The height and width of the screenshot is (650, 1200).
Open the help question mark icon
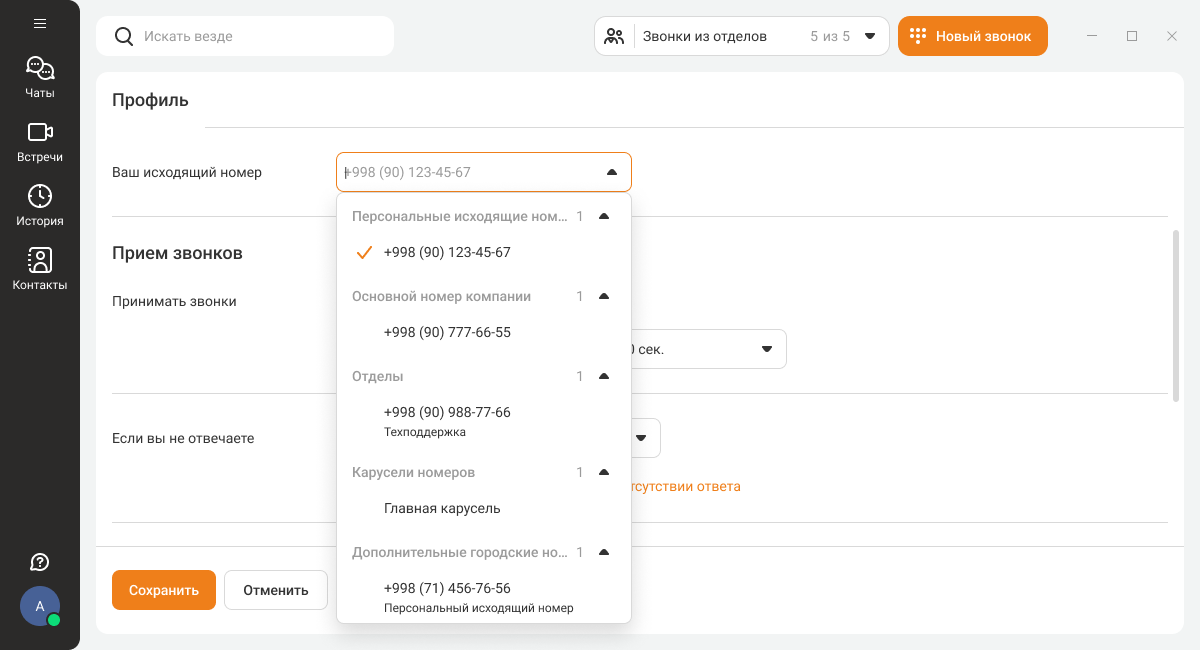(40, 562)
